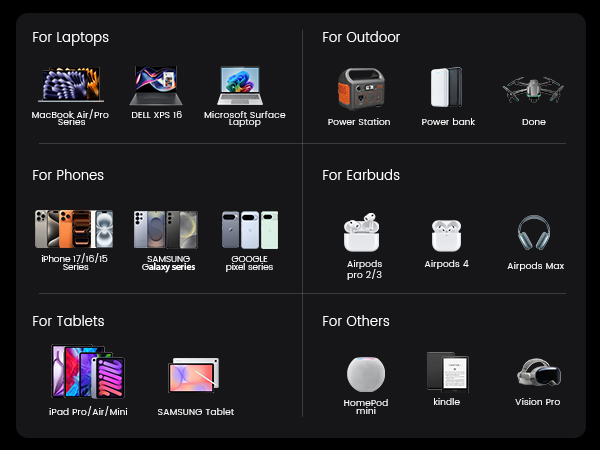Select the DELL XPS 16 laptop image
Image resolution: width=600 pixels, height=450 pixels.
(156, 85)
